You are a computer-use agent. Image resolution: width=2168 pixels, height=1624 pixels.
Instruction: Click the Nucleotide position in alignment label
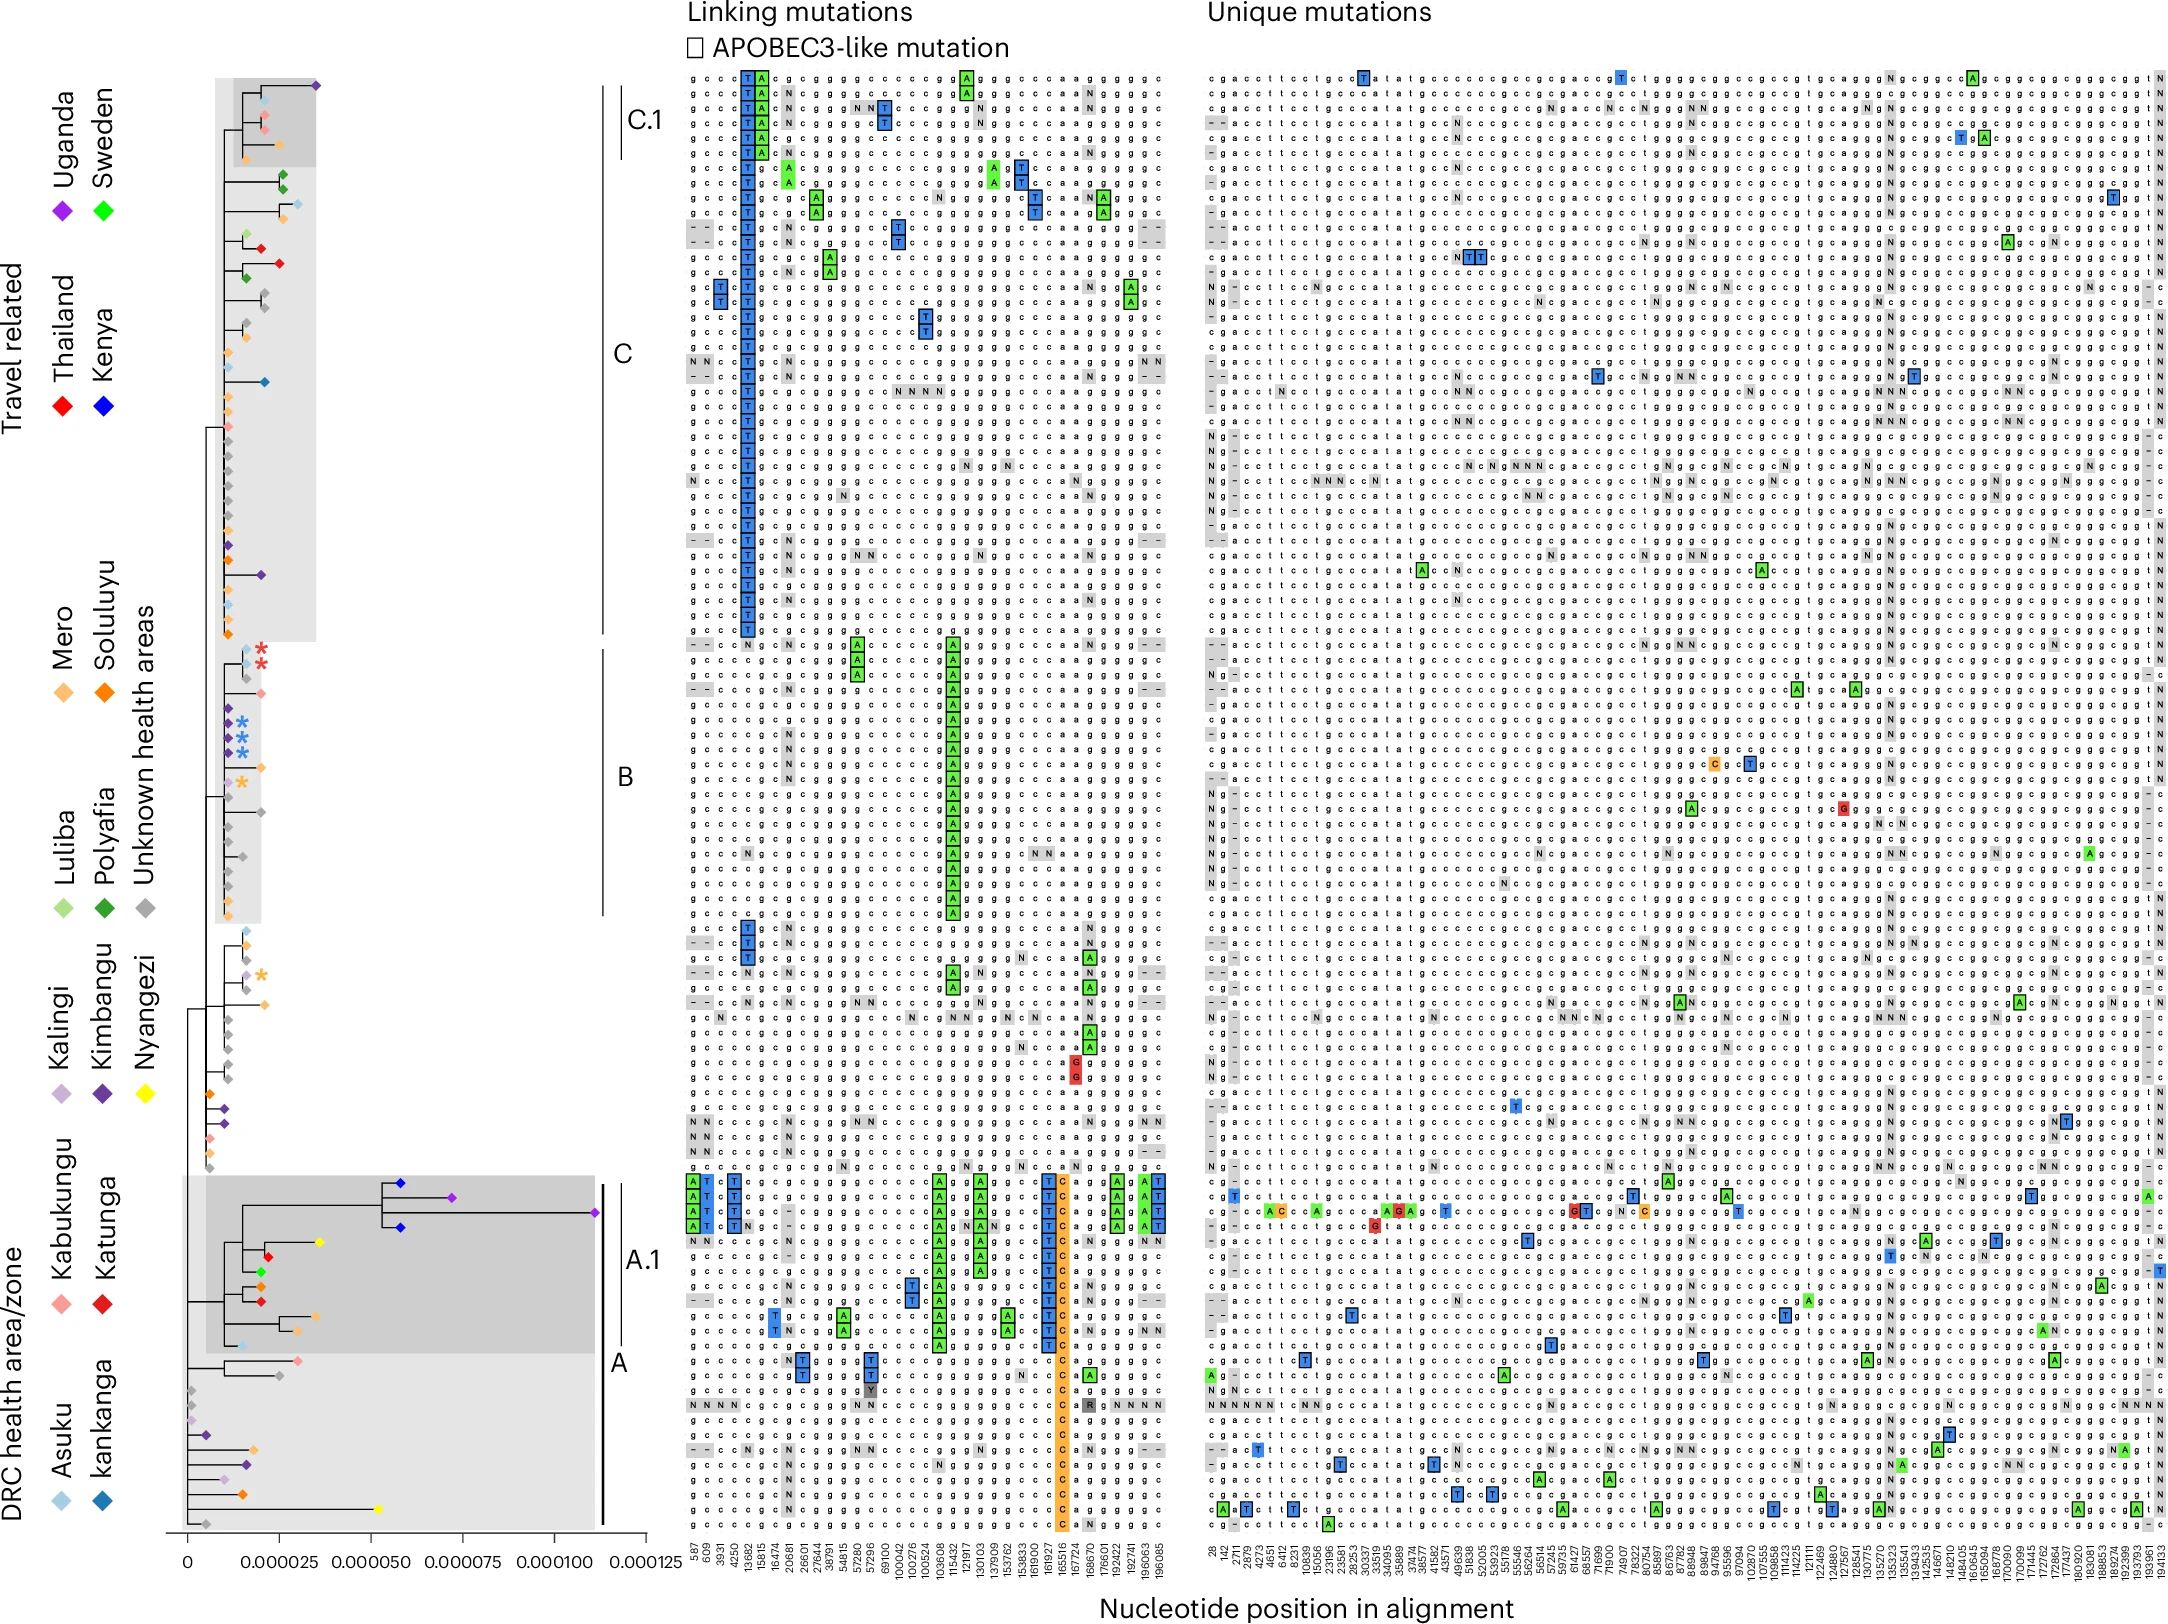1306,1608
